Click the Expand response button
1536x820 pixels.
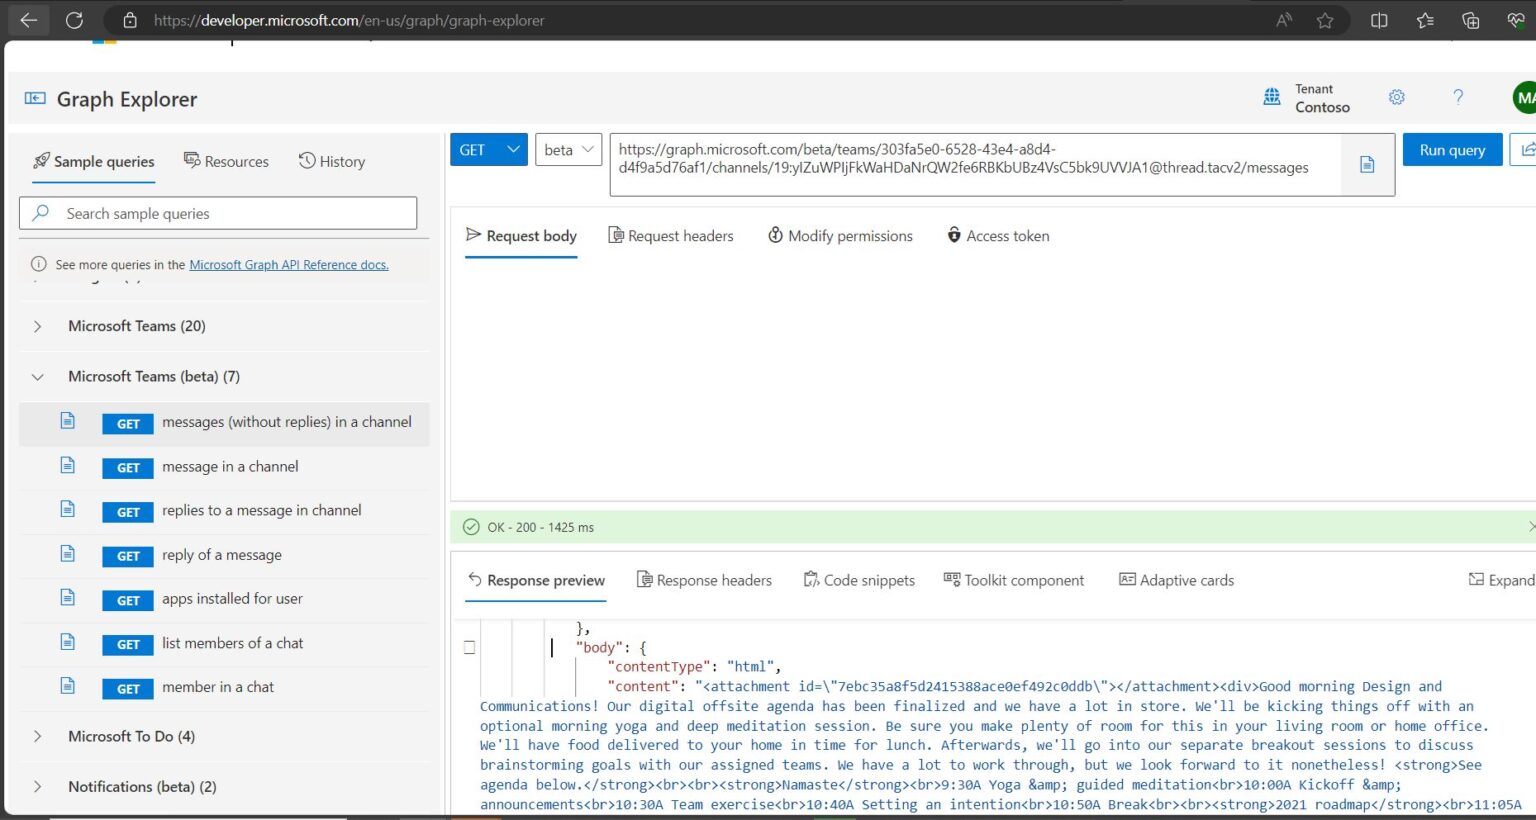coord(1501,580)
